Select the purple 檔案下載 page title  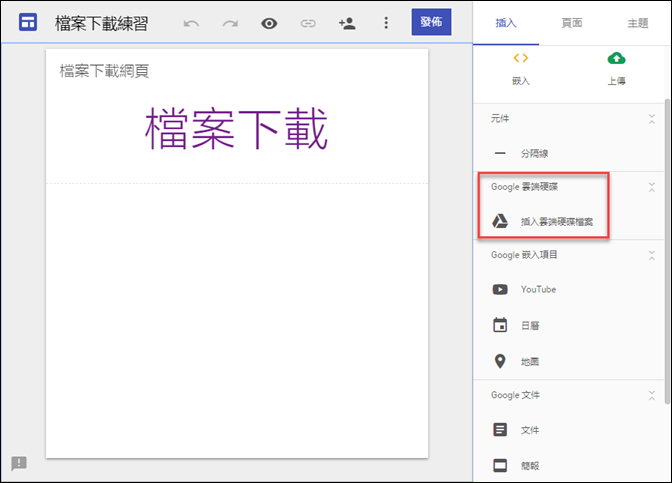pos(236,129)
